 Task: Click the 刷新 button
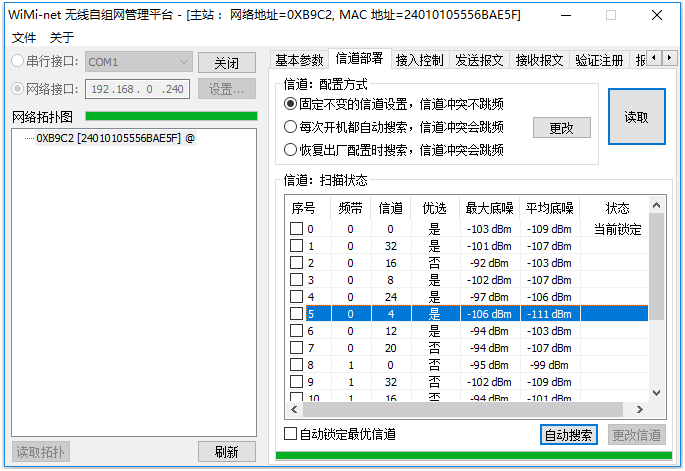point(227,452)
